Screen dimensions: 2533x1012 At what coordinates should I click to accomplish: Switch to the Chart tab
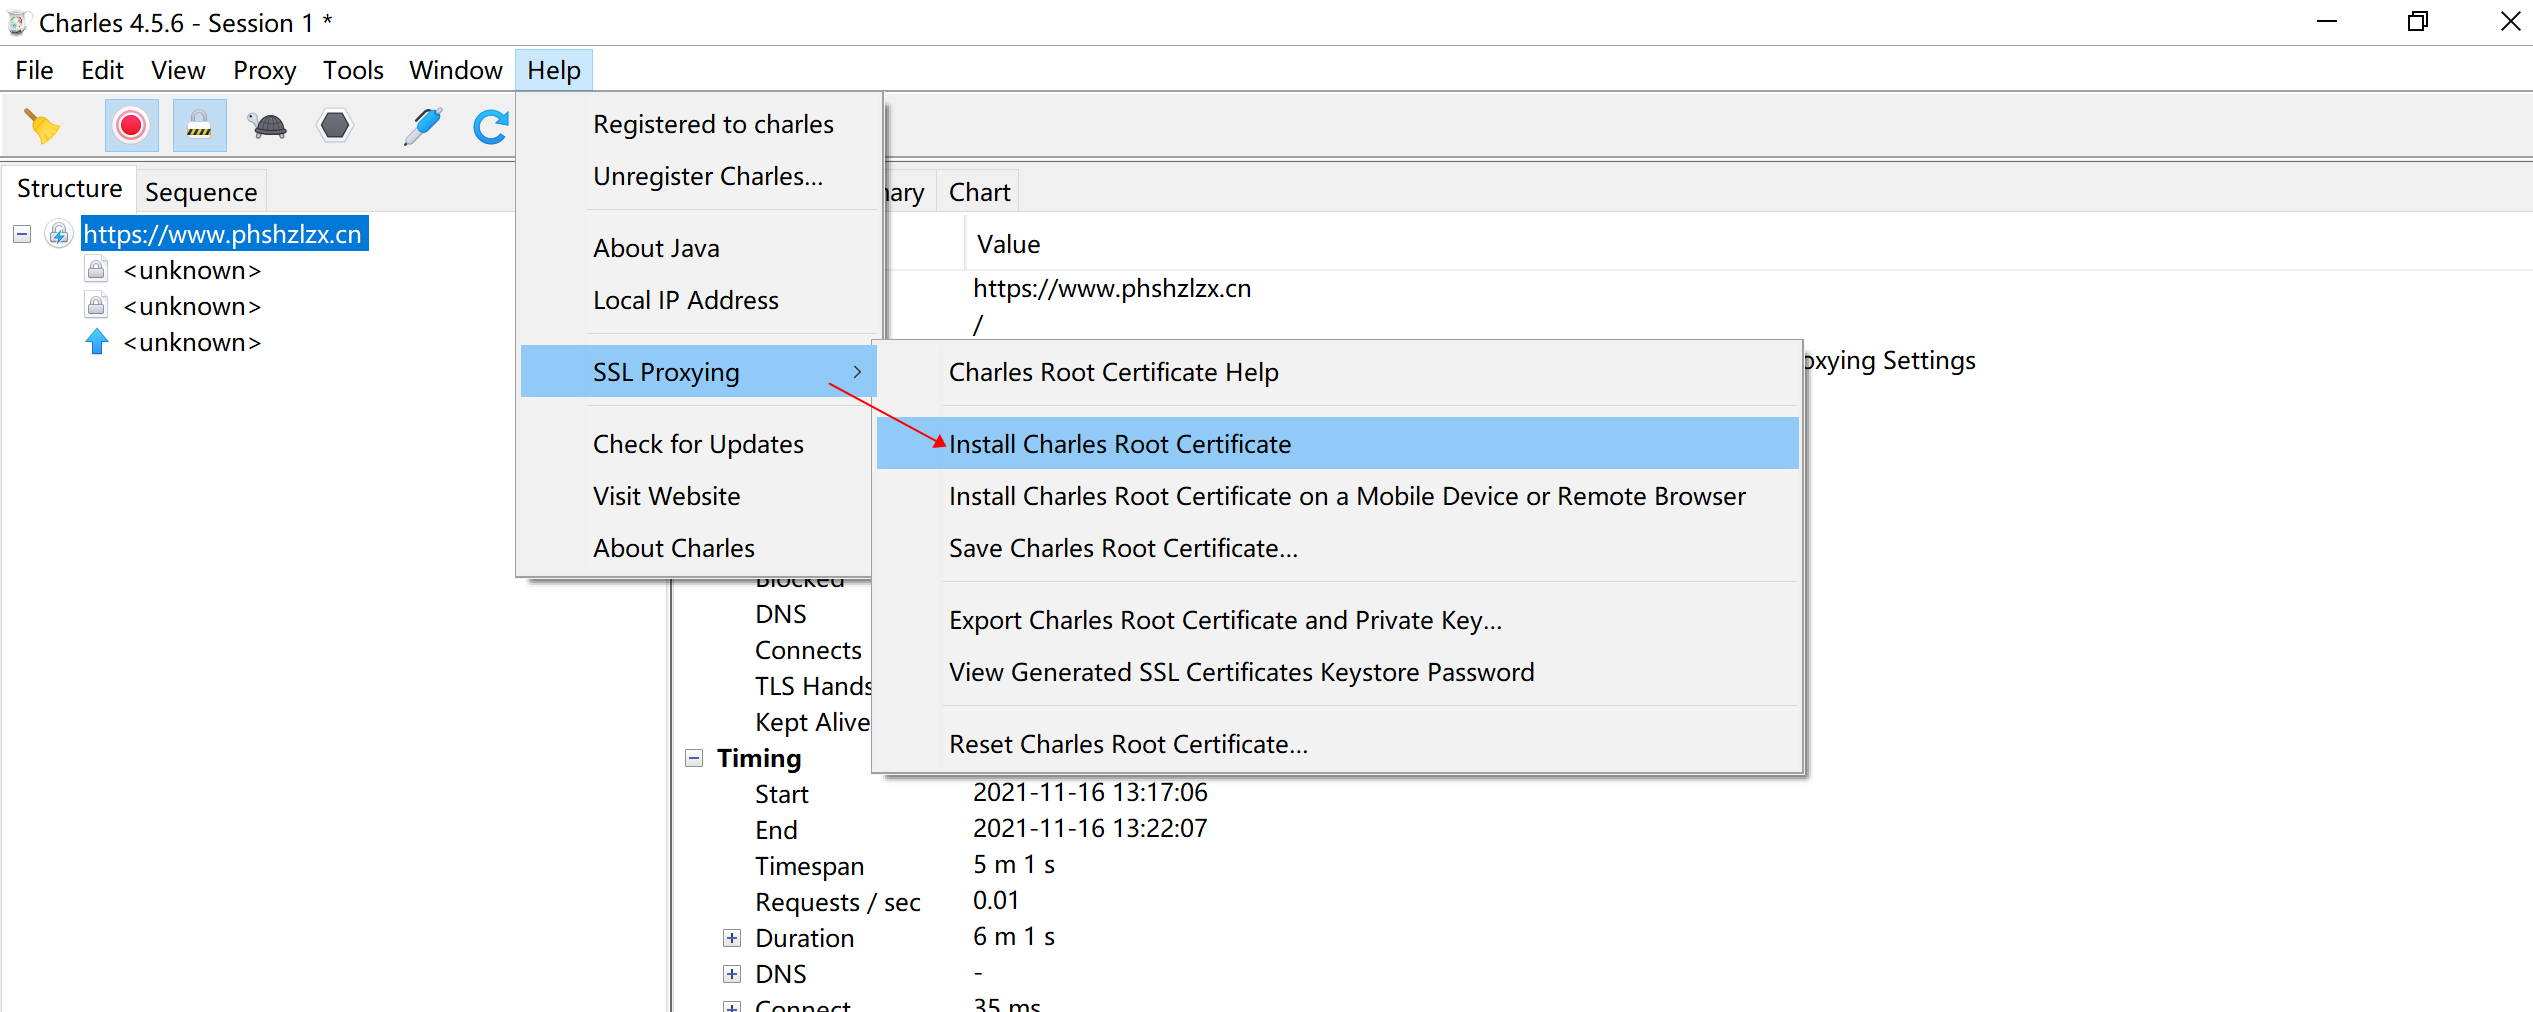(x=979, y=192)
